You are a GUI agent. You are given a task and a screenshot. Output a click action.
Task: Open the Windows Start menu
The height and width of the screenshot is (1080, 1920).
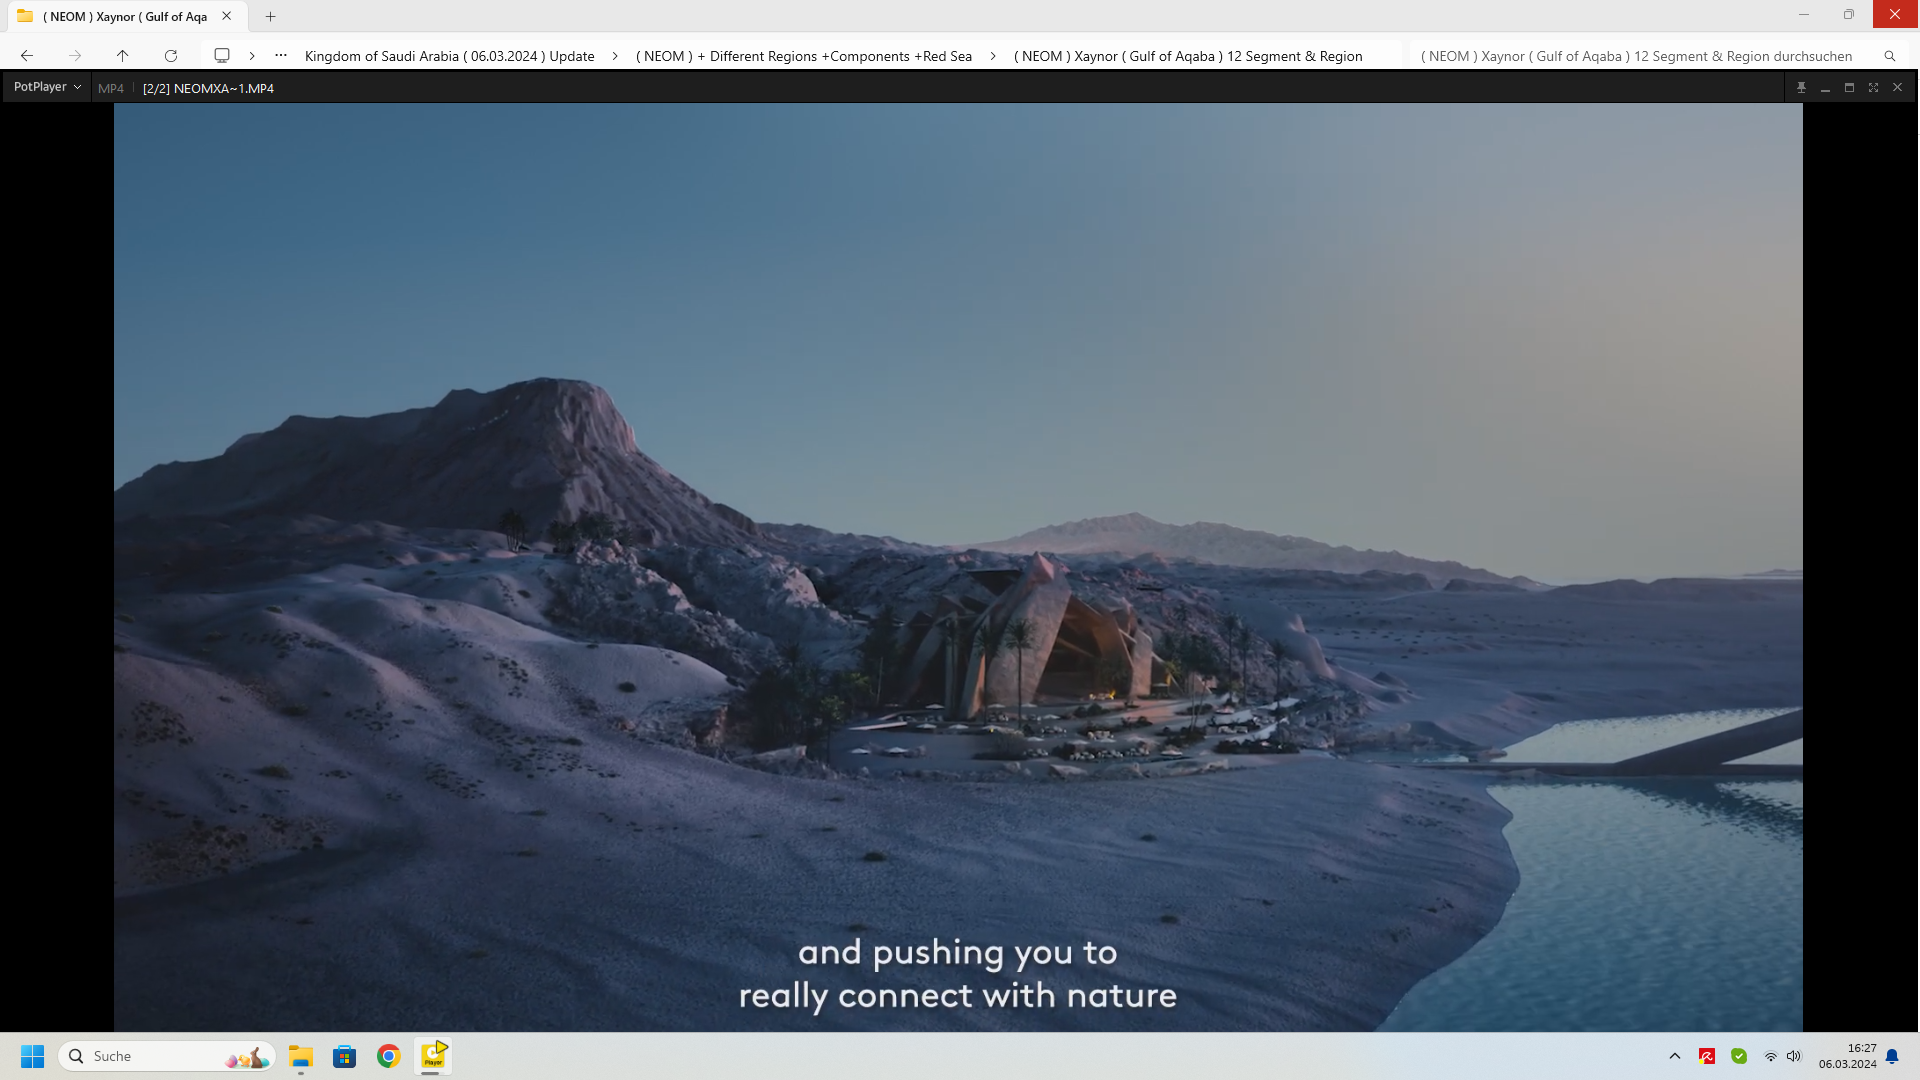pos(32,1056)
